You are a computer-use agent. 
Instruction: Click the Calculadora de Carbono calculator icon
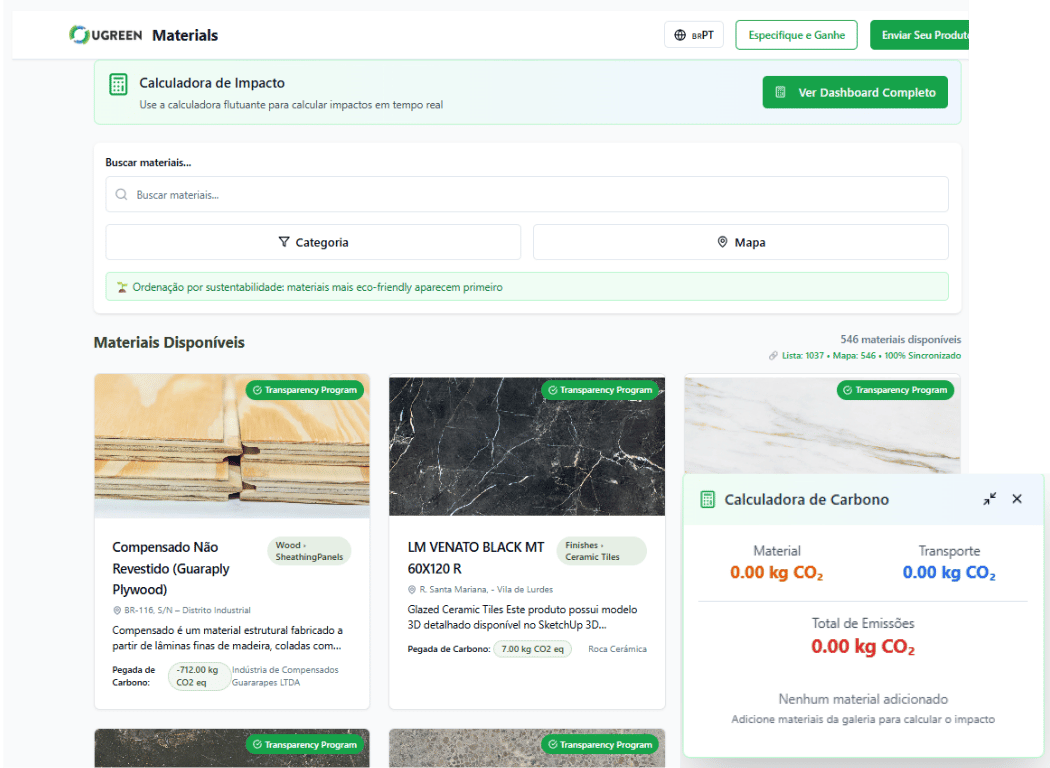(x=707, y=500)
